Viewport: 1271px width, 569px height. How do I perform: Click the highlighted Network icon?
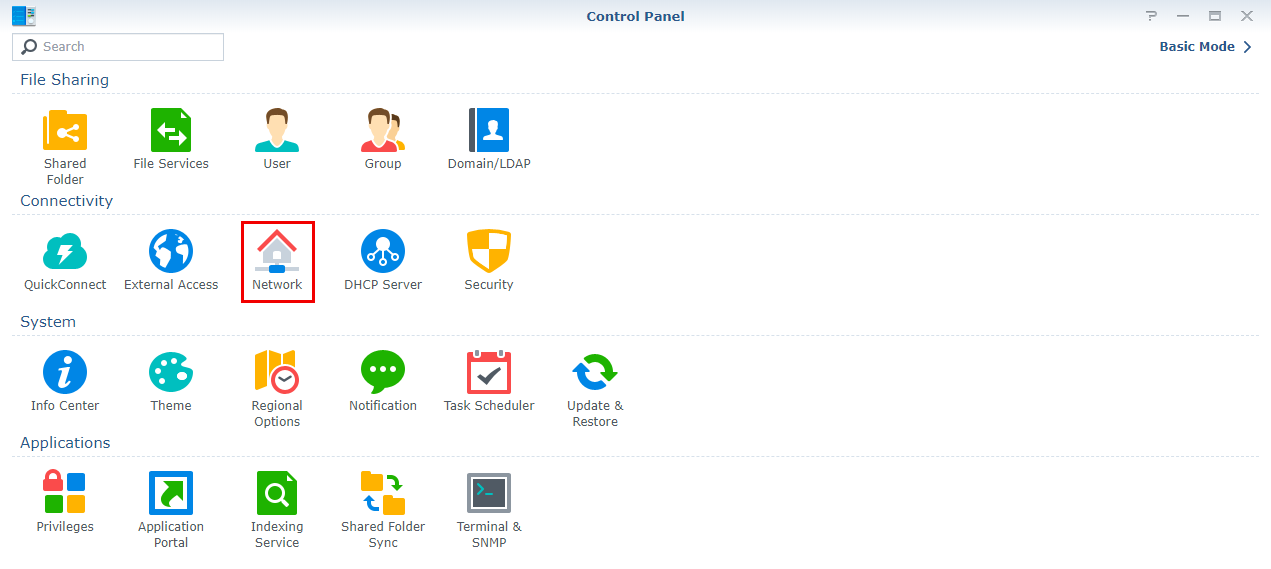[x=277, y=252]
